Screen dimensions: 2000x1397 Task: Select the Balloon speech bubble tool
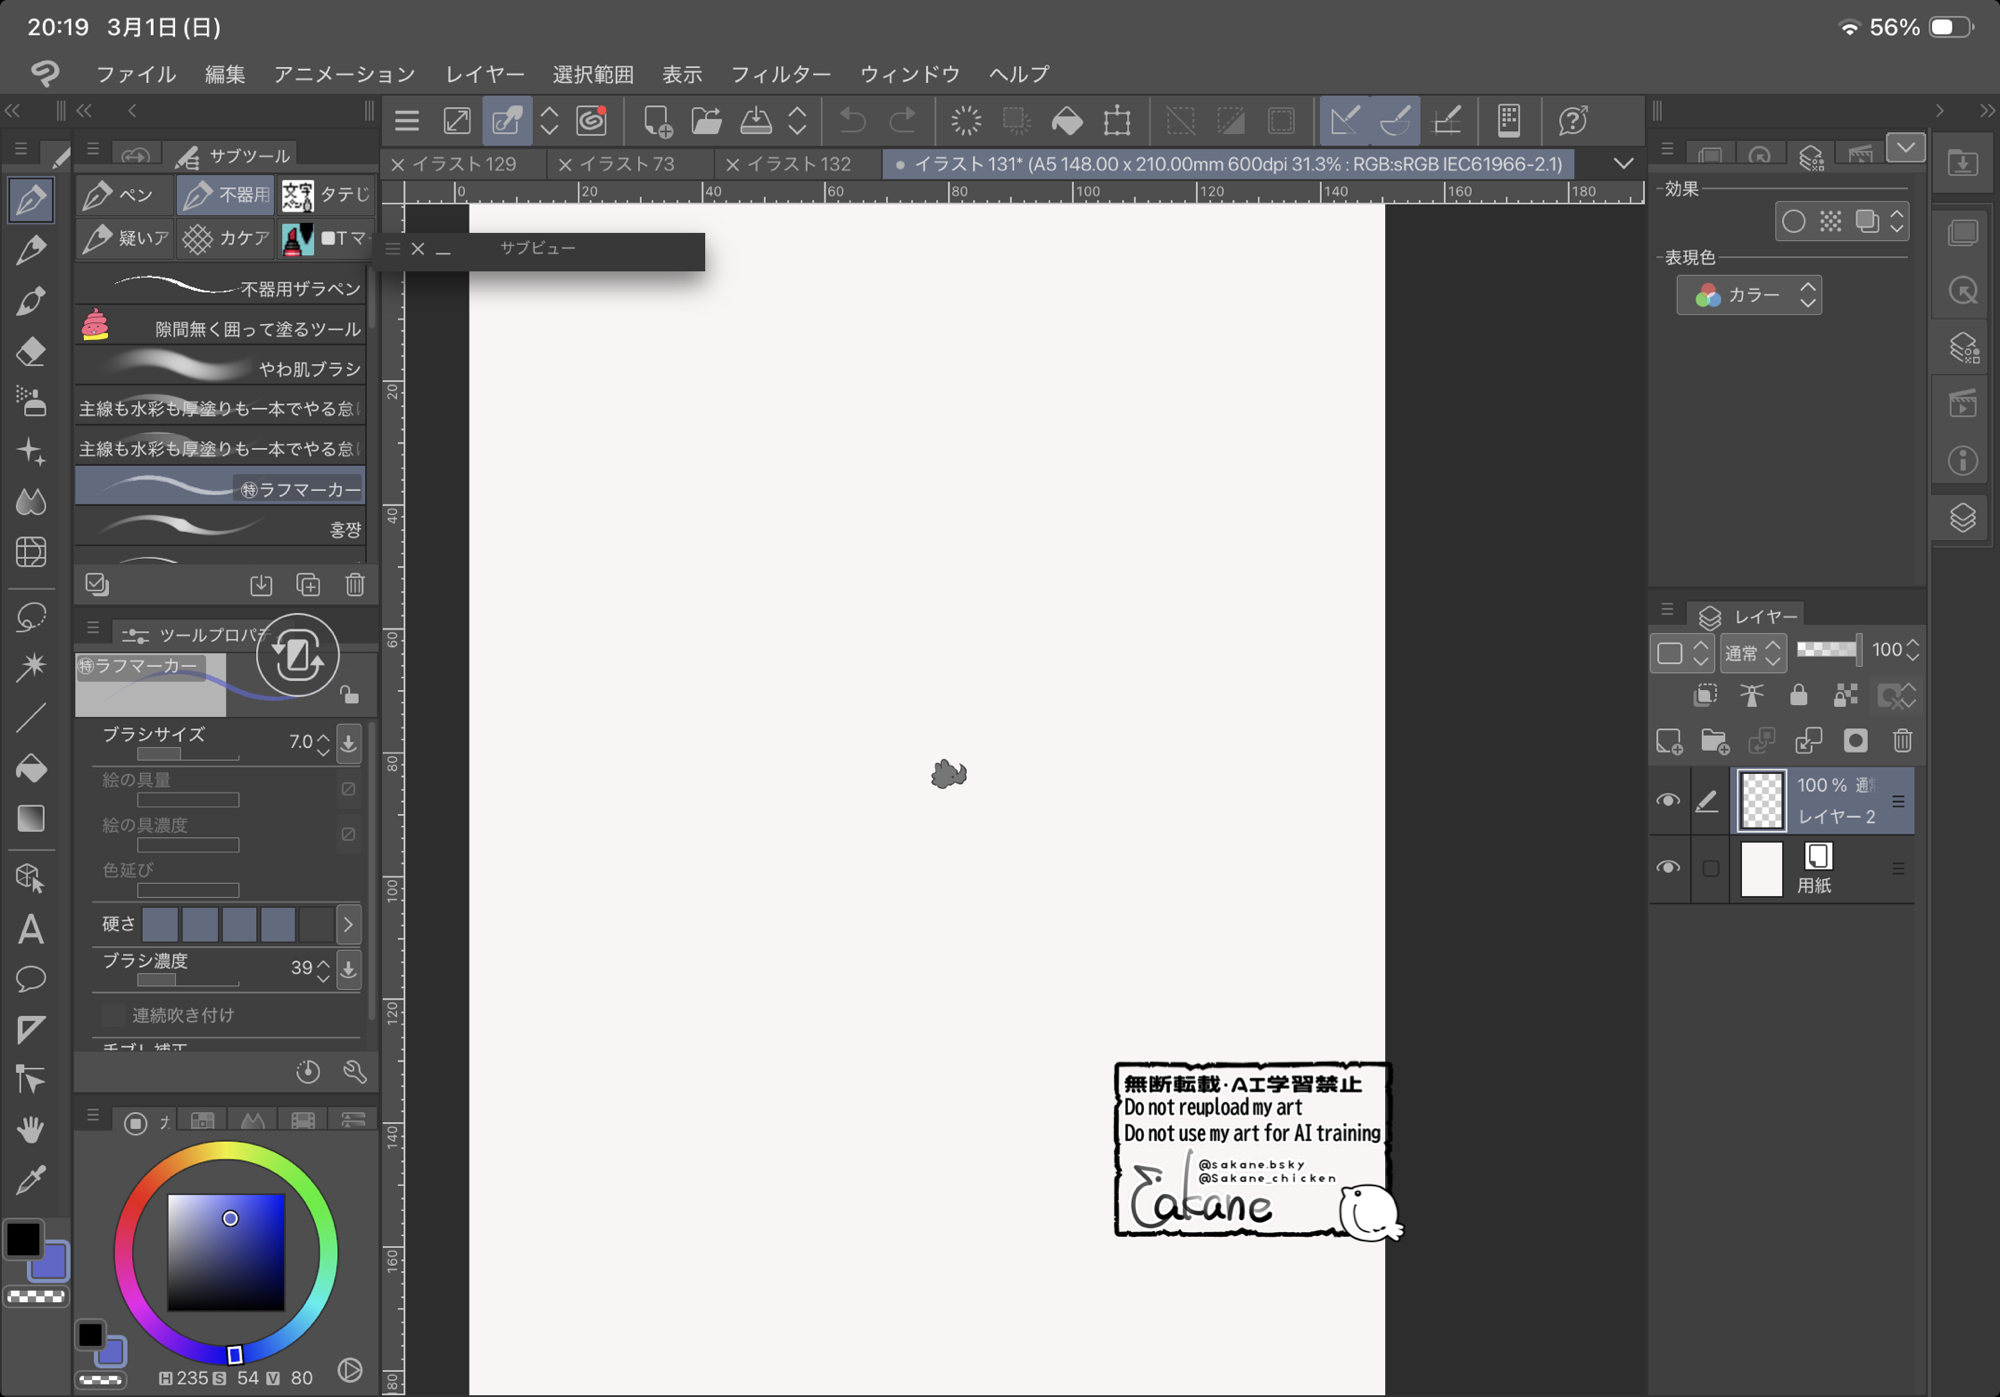(31, 979)
